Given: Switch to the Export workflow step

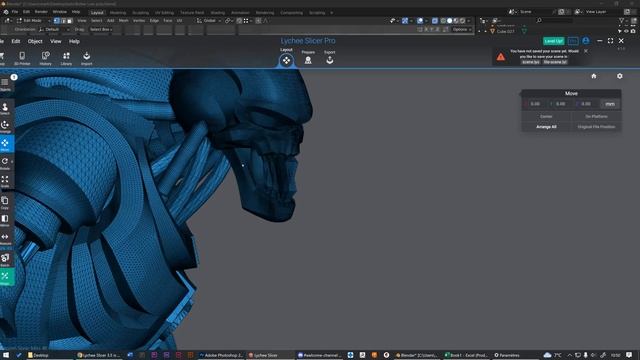Looking at the screenshot, I should point(329,58).
